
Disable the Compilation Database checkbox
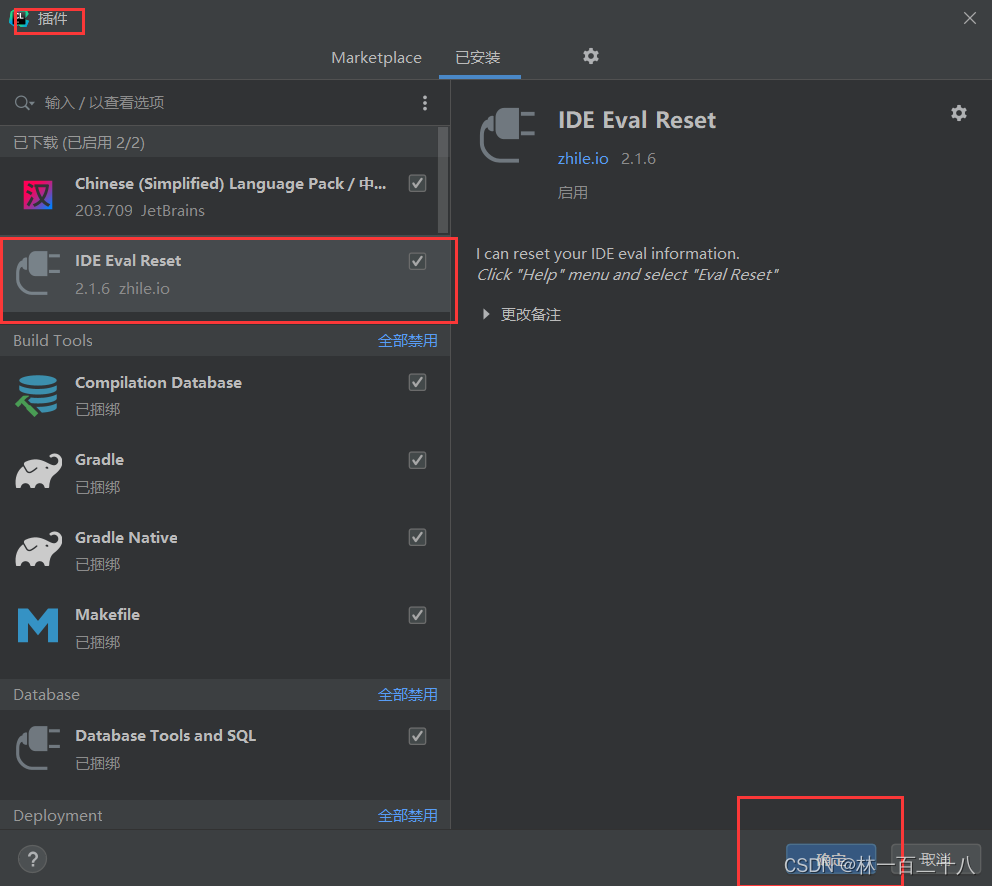(x=417, y=382)
